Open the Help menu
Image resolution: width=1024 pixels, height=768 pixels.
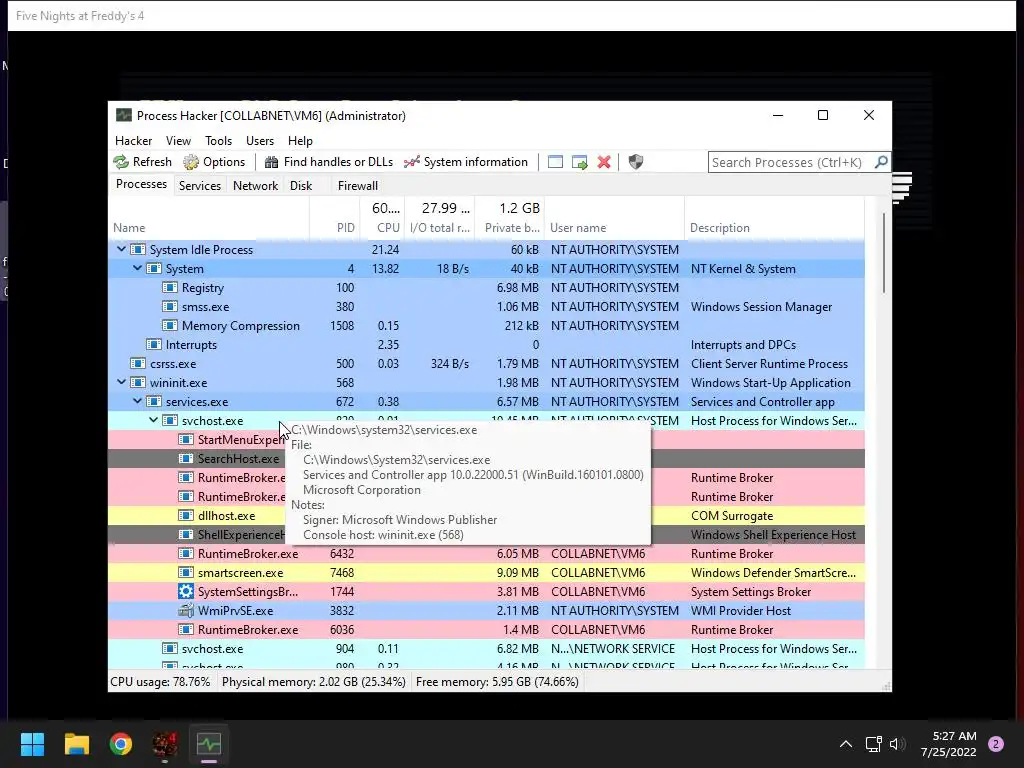[300, 141]
